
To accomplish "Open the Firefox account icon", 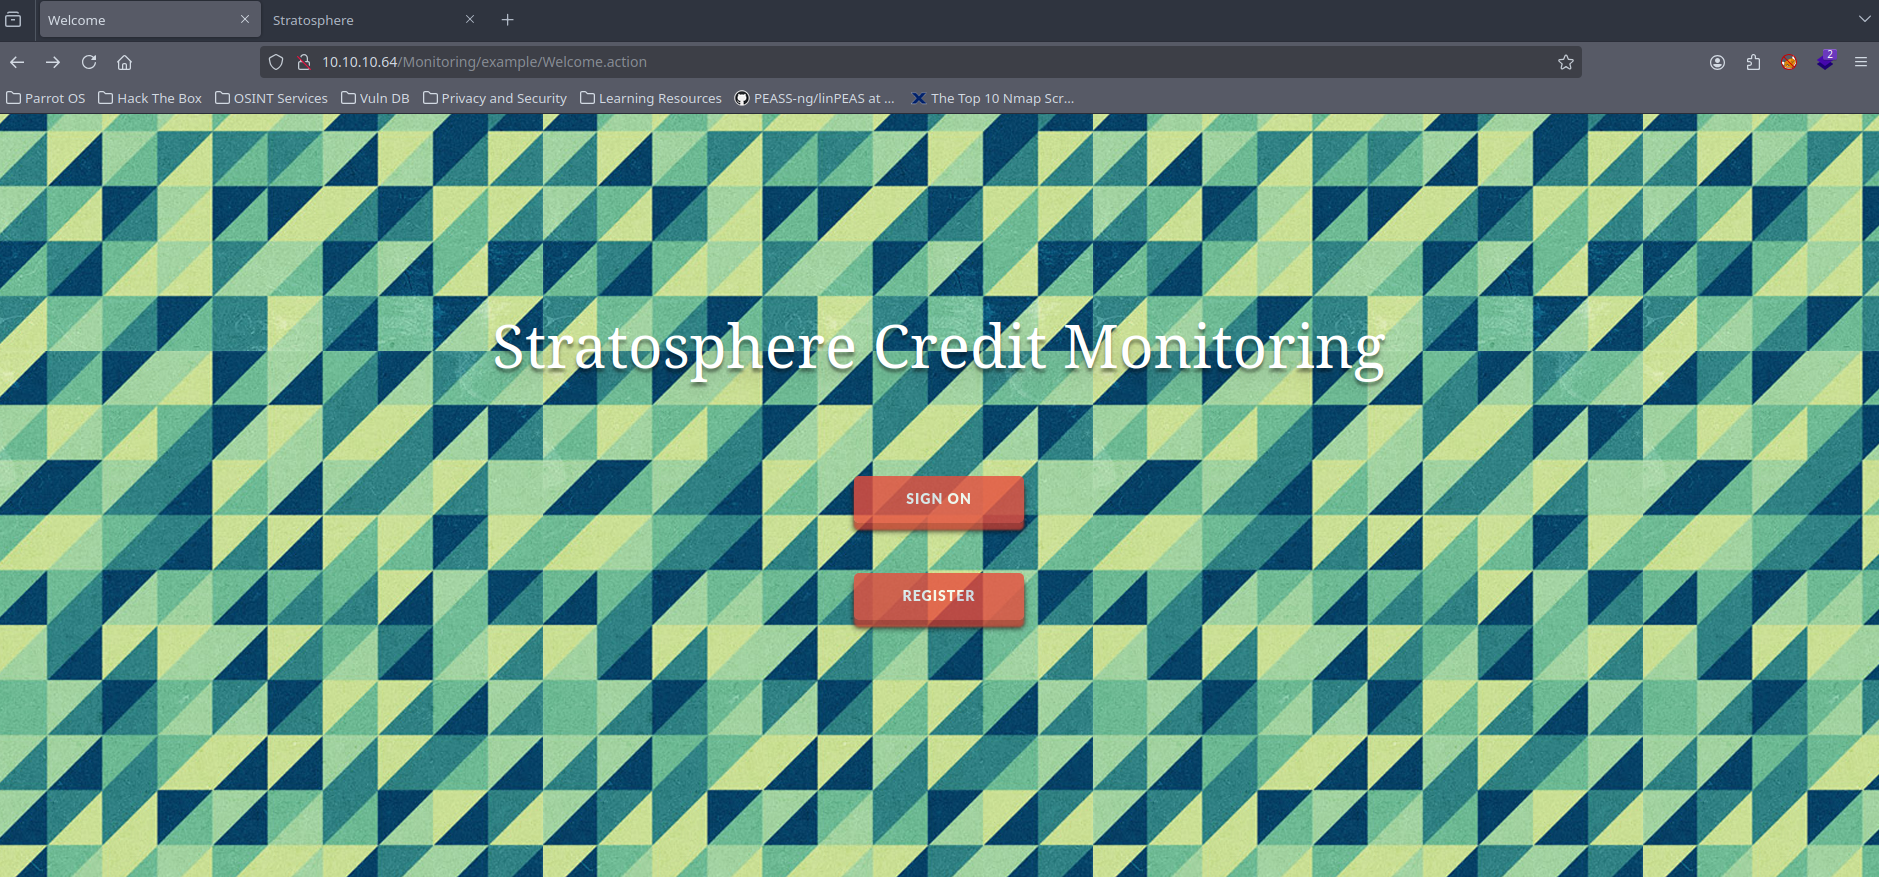I will click(x=1717, y=62).
